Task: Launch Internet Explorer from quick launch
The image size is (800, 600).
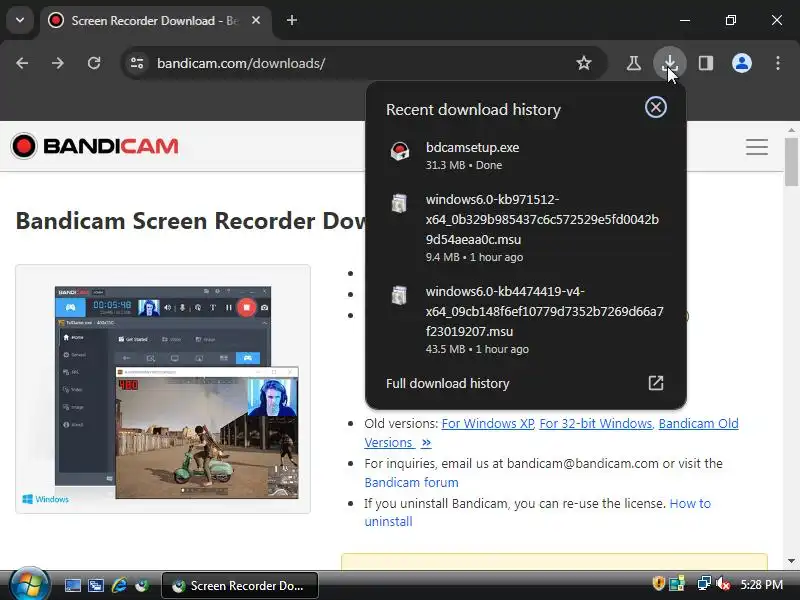Action: tap(119, 586)
